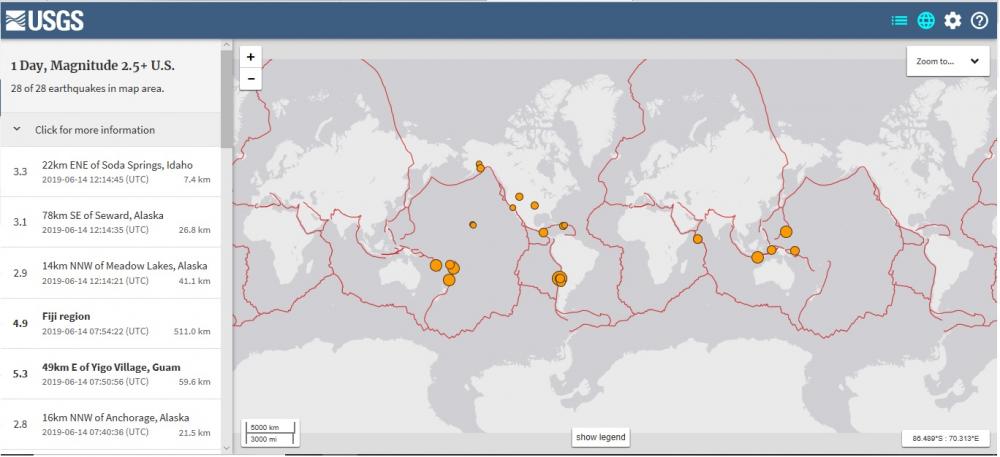The height and width of the screenshot is (457, 1000).
Task: Click the earthquake marker near Guam
Action: tap(786, 231)
